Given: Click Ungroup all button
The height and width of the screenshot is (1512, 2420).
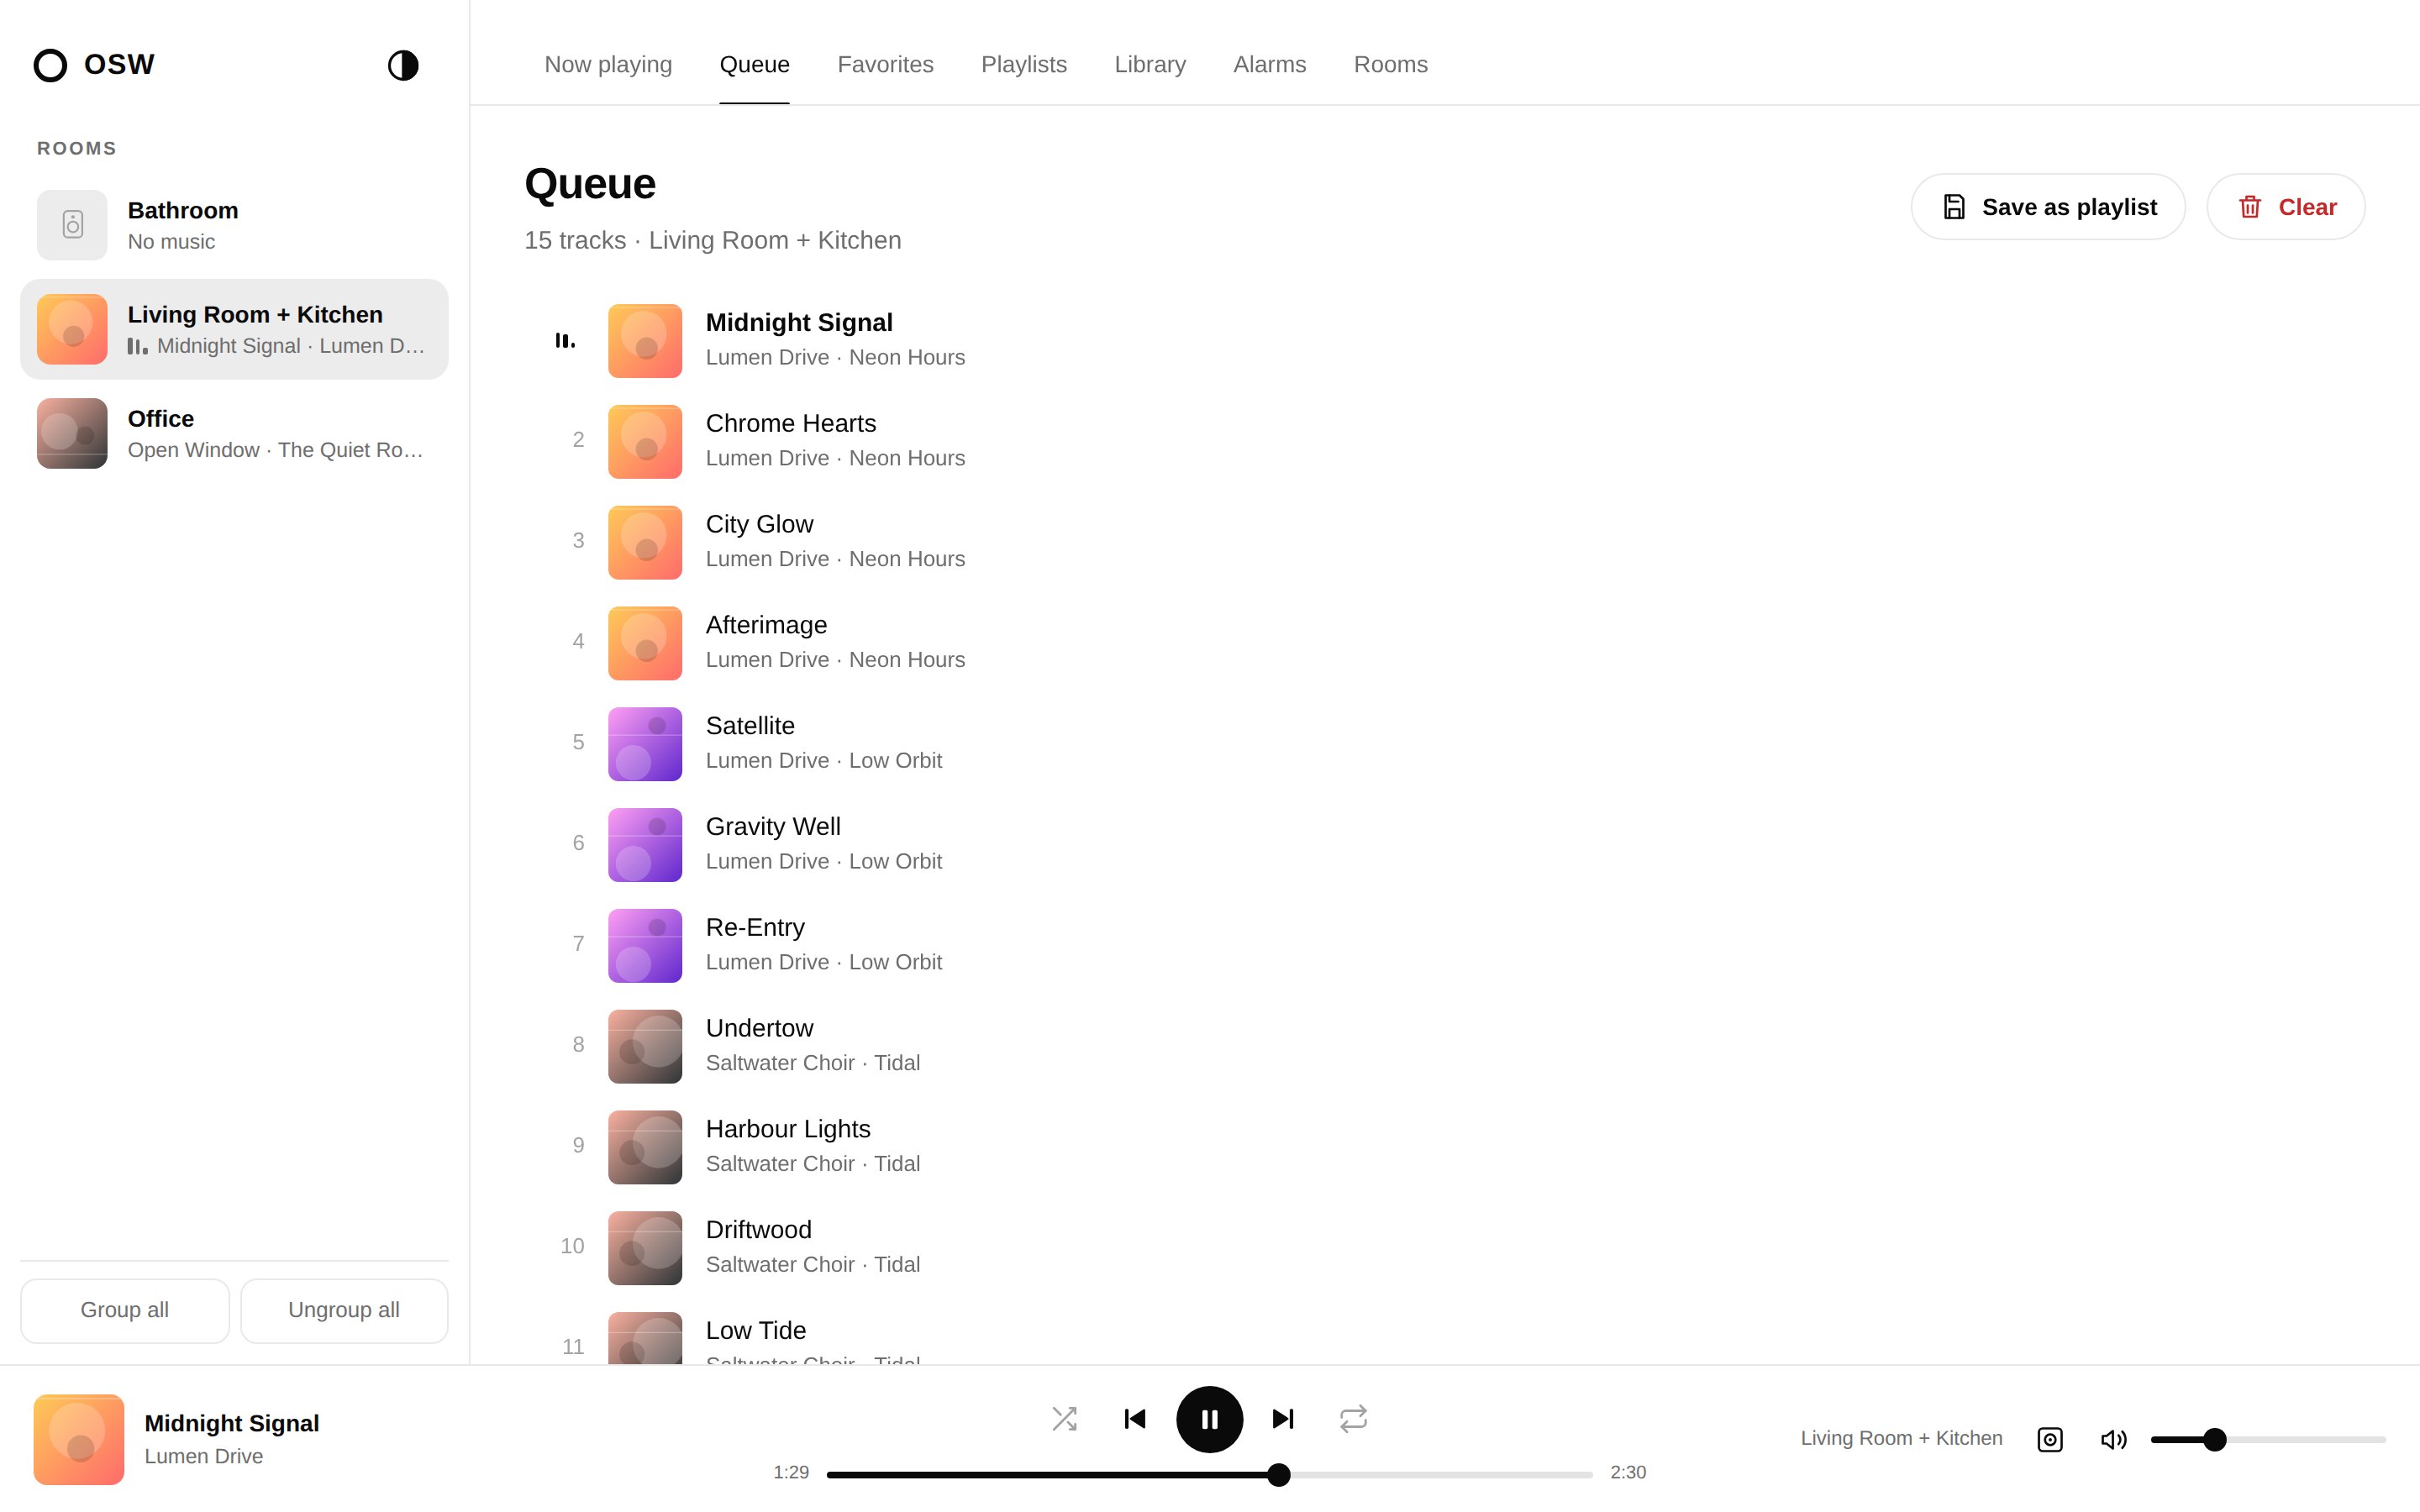Looking at the screenshot, I should 344,1310.
